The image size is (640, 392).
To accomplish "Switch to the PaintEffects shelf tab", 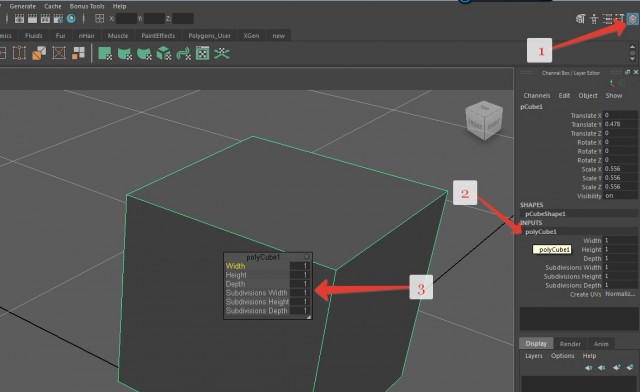I will (158, 36).
